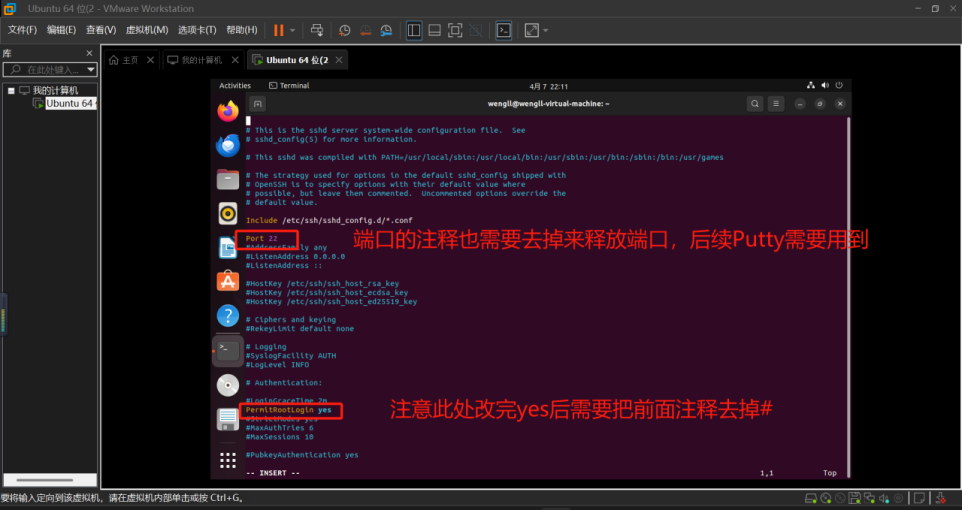Collapse the 我的计算机 tree node
This screenshot has height=510, width=962.
[11, 90]
